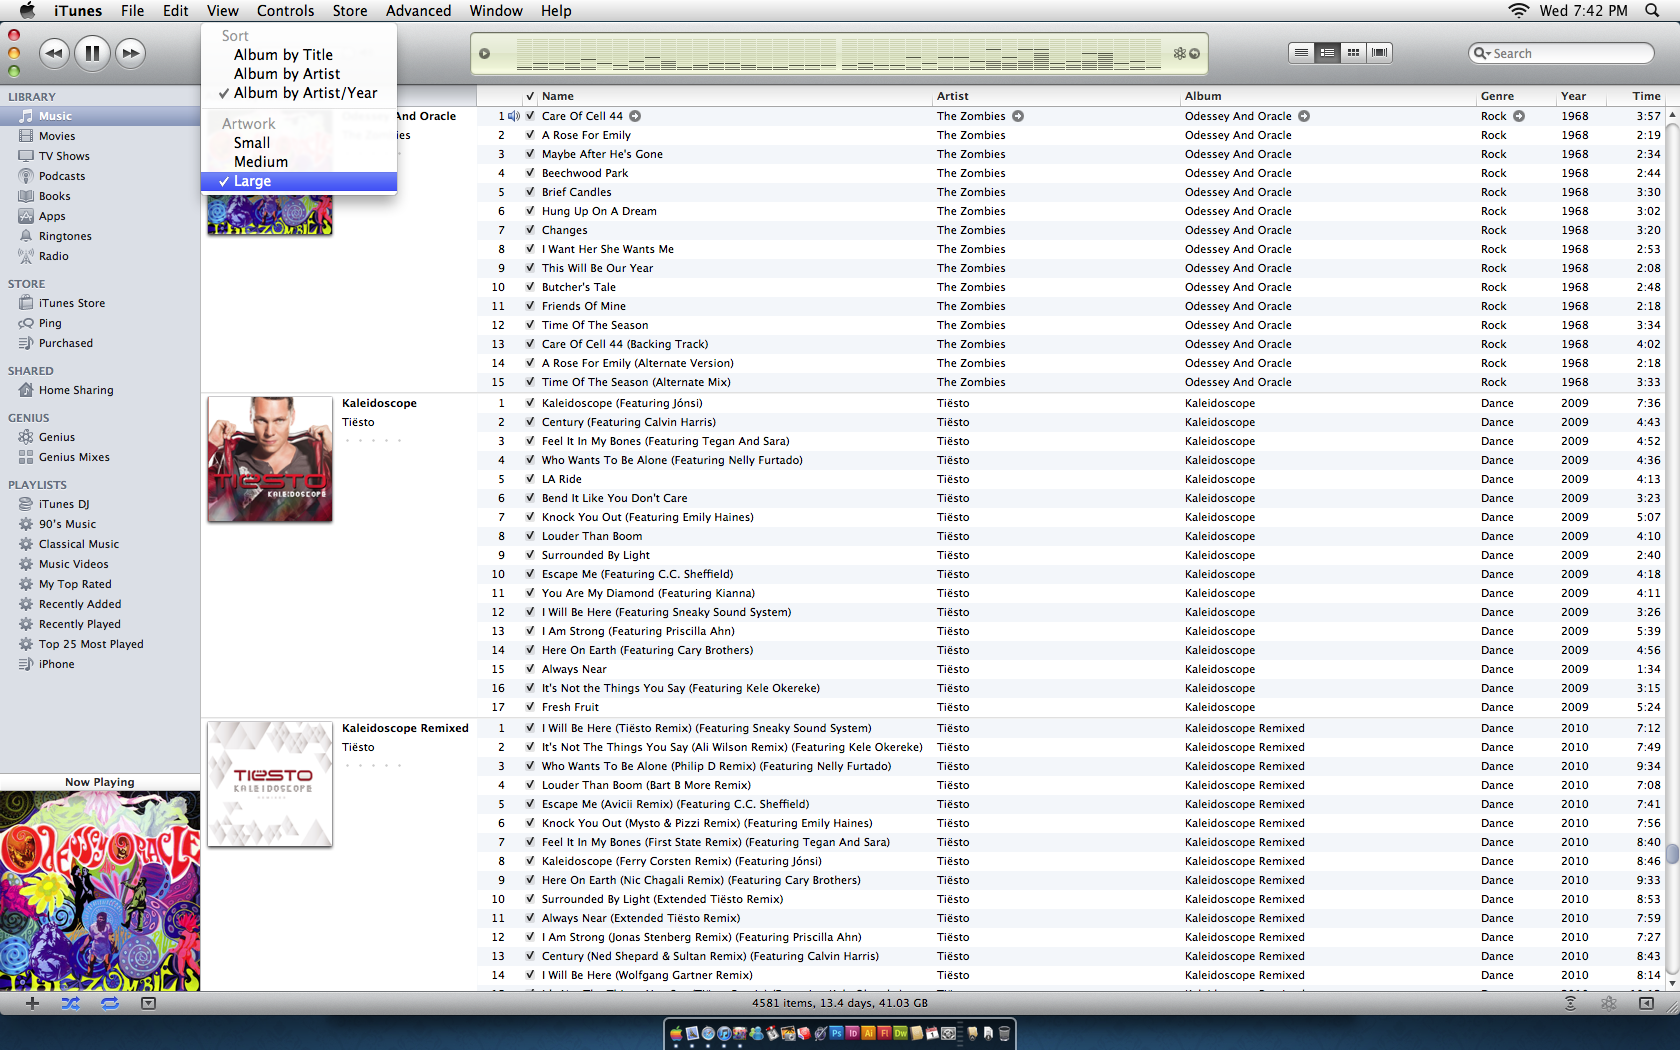
Task: Open the Books library
Action: tap(54, 196)
